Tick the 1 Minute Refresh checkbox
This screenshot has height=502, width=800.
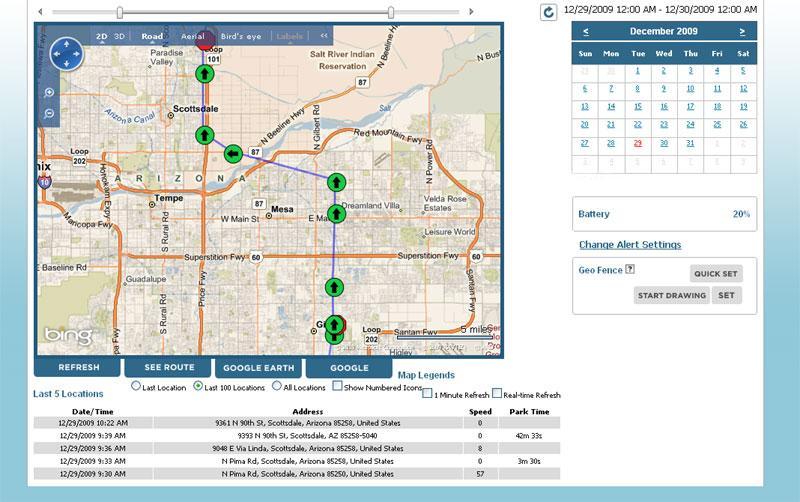tap(428, 395)
